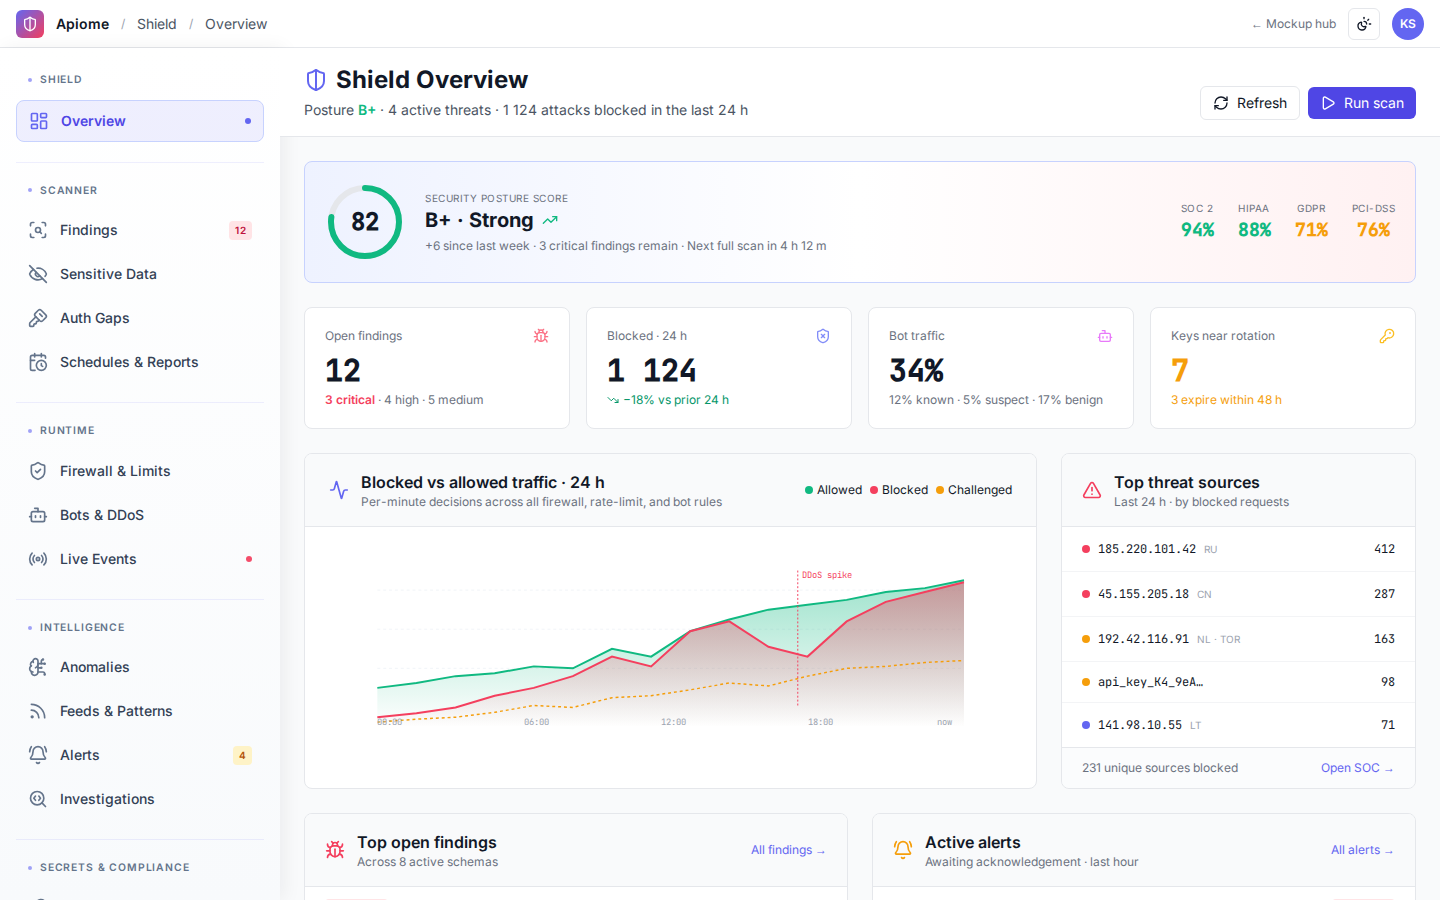Toggle the Challenged series in chart legend
The image size is (1440, 900).
tap(974, 490)
